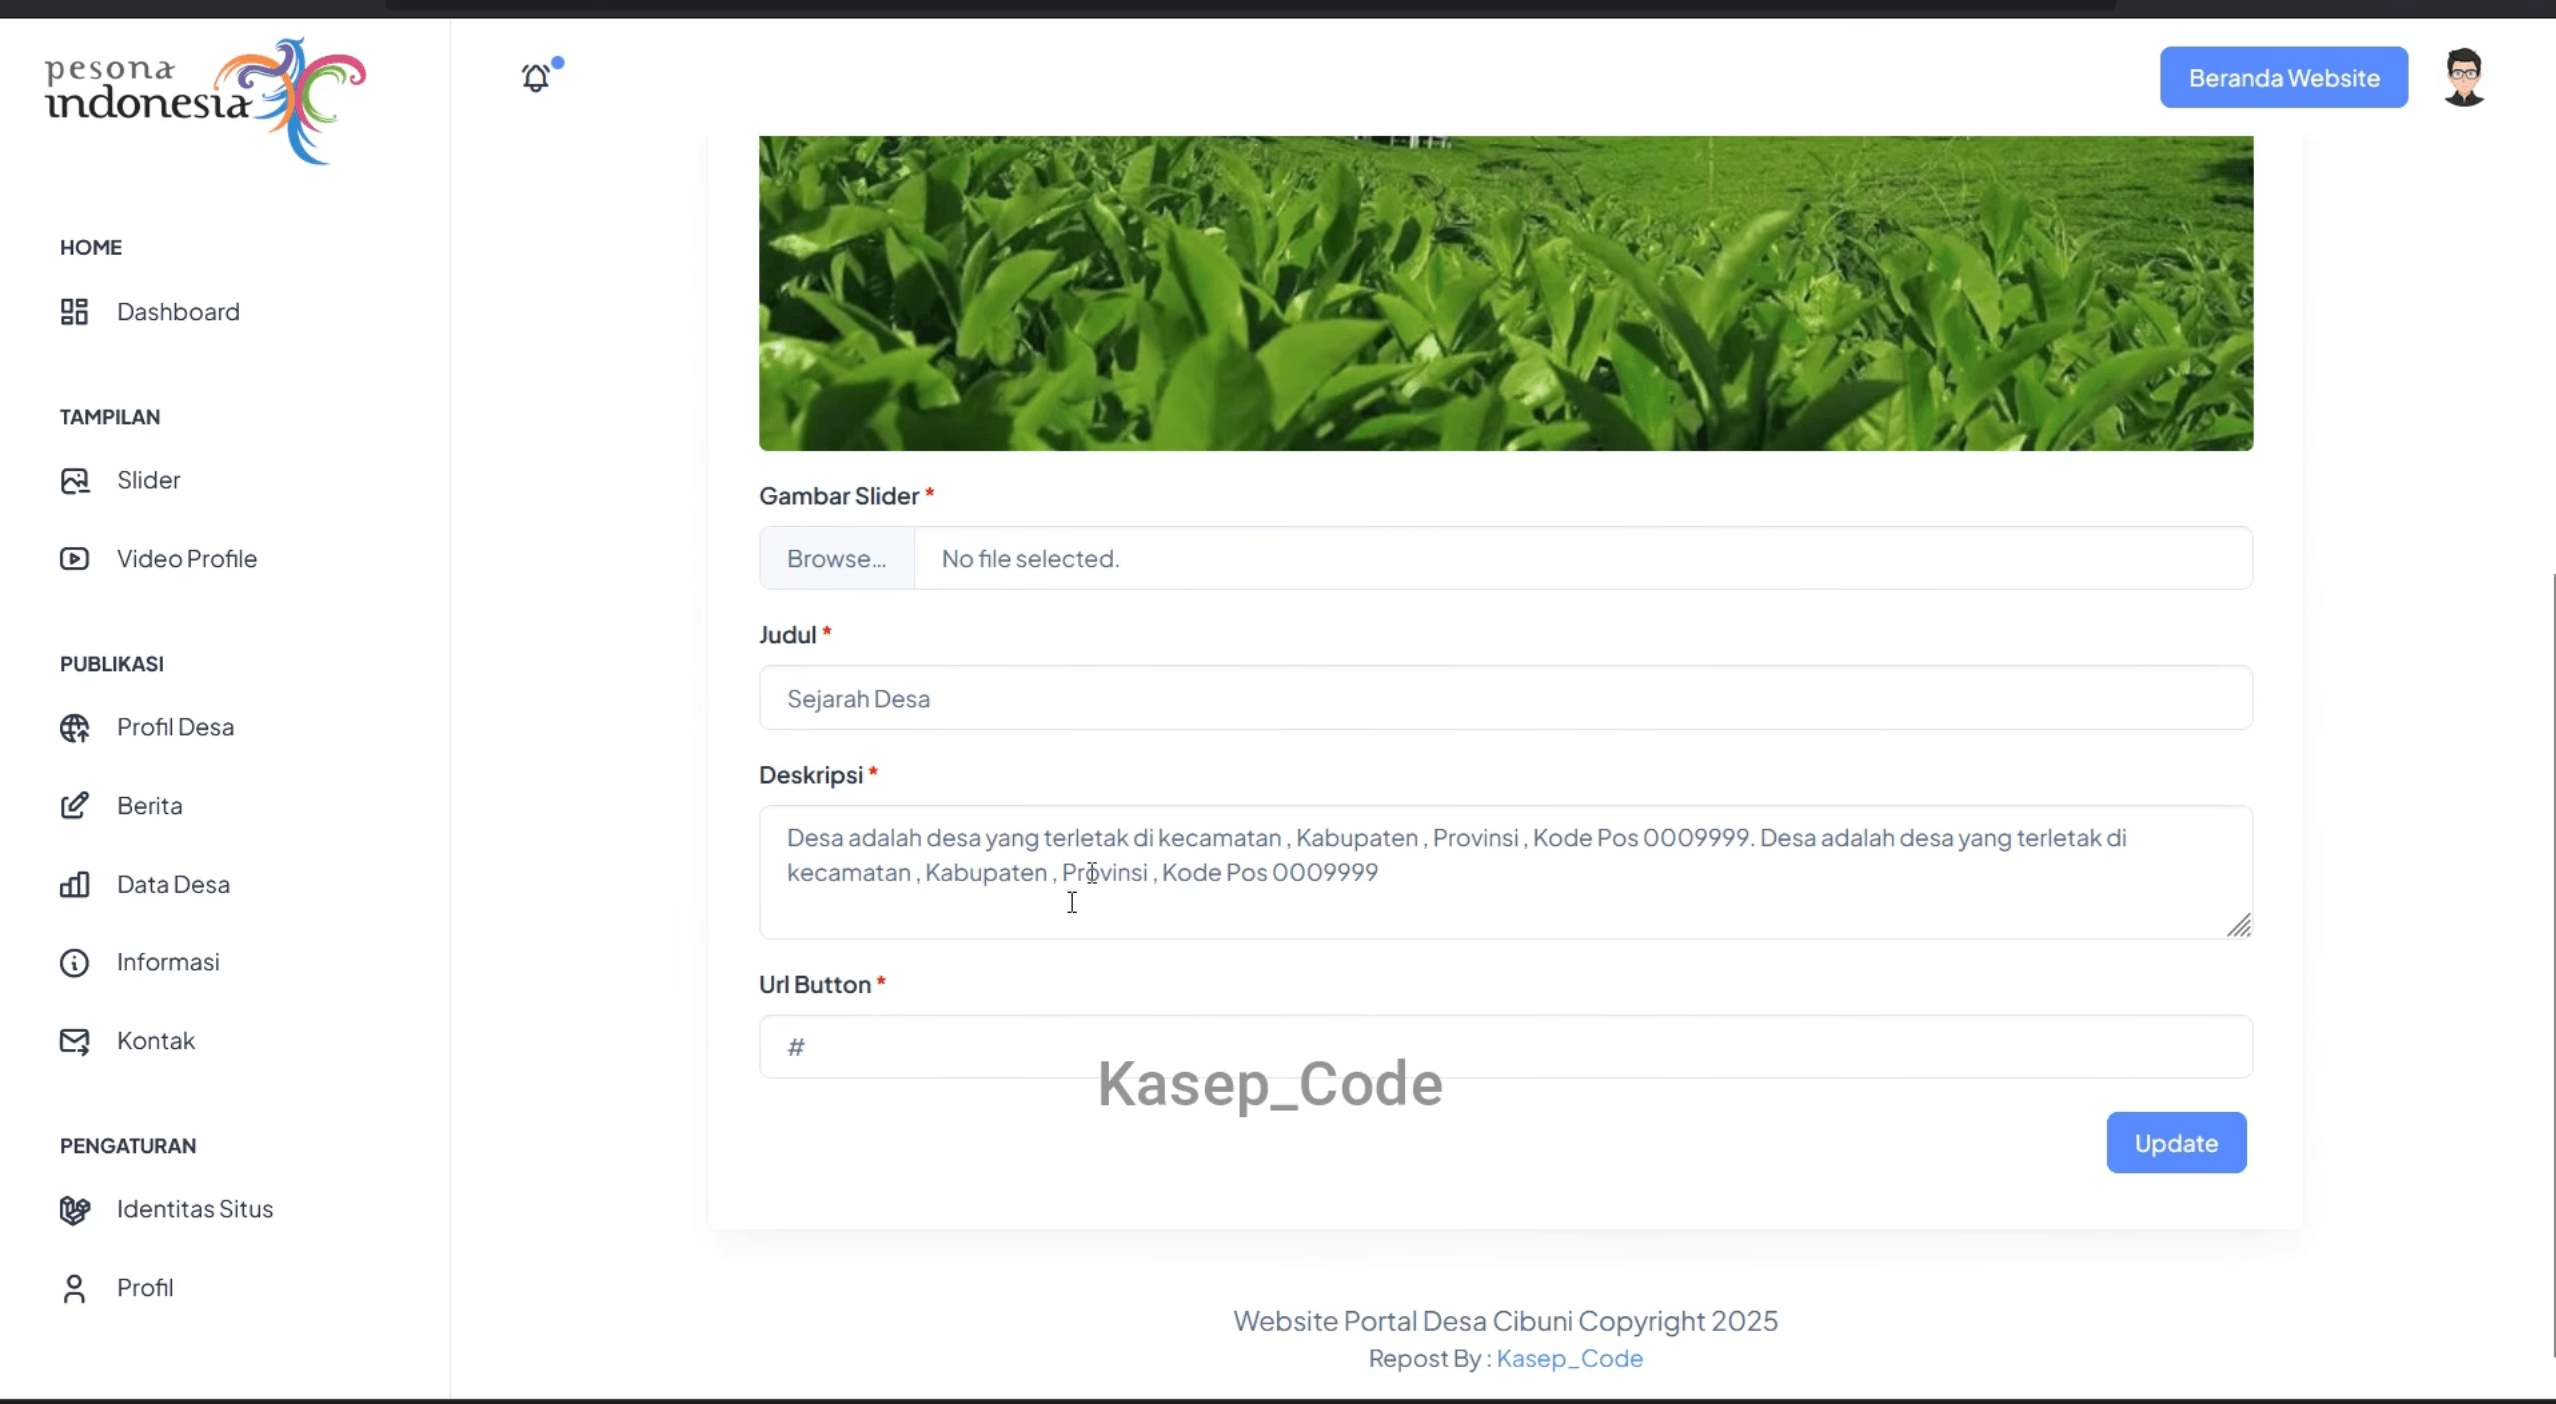Click the Data Desa bar chart icon
The width and height of the screenshot is (2556, 1404).
(x=74, y=885)
